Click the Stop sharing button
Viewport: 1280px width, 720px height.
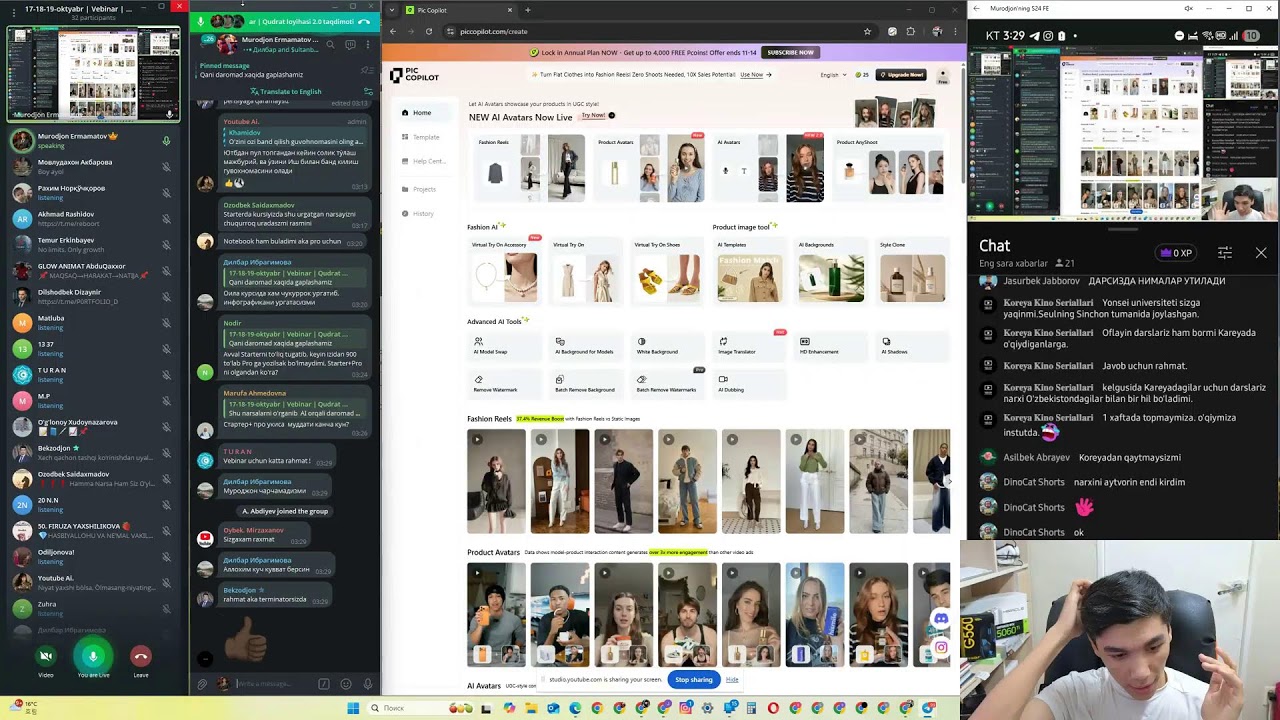(x=694, y=680)
